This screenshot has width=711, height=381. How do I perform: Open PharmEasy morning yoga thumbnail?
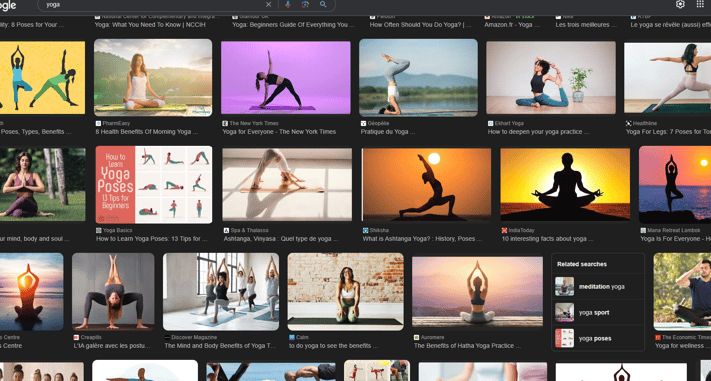click(153, 78)
